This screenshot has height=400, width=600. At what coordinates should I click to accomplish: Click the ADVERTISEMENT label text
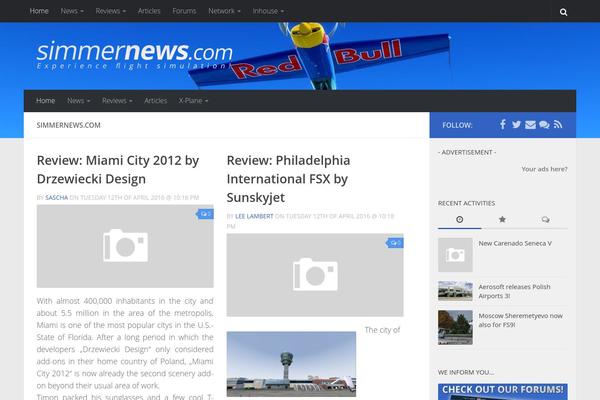point(467,152)
